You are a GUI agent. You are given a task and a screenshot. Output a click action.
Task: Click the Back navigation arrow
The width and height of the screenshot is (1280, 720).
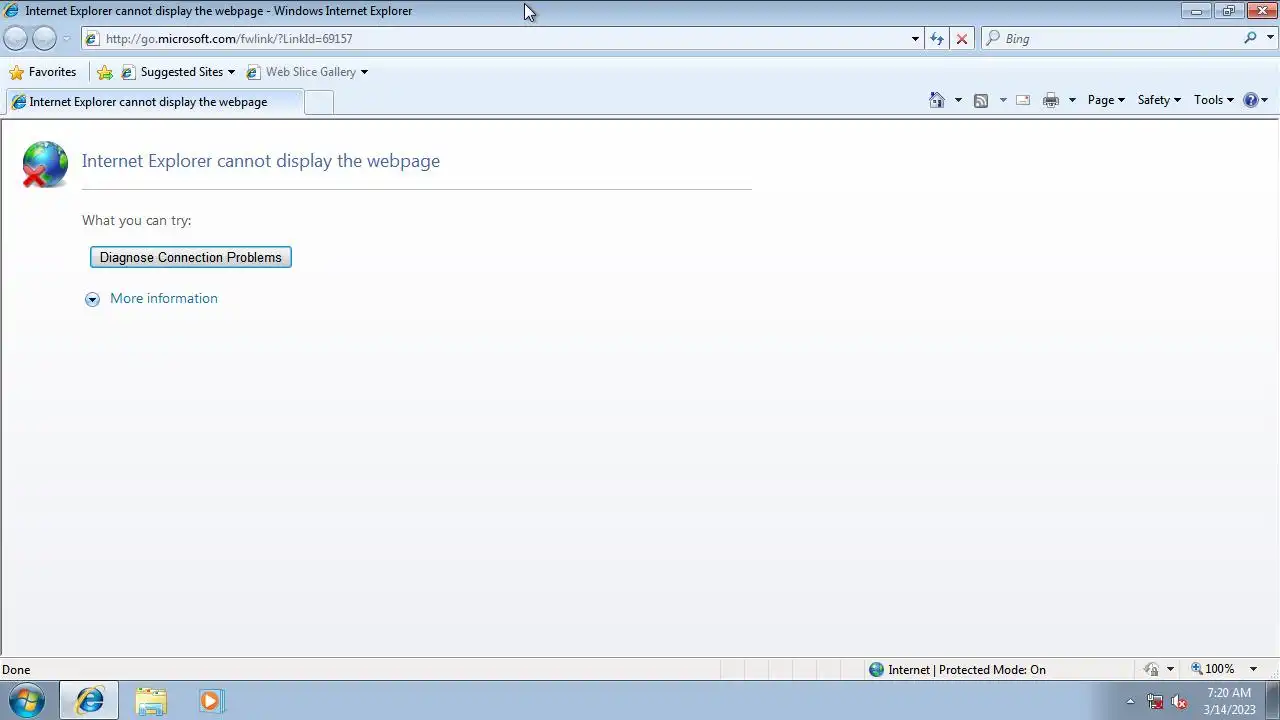pyautogui.click(x=15, y=38)
